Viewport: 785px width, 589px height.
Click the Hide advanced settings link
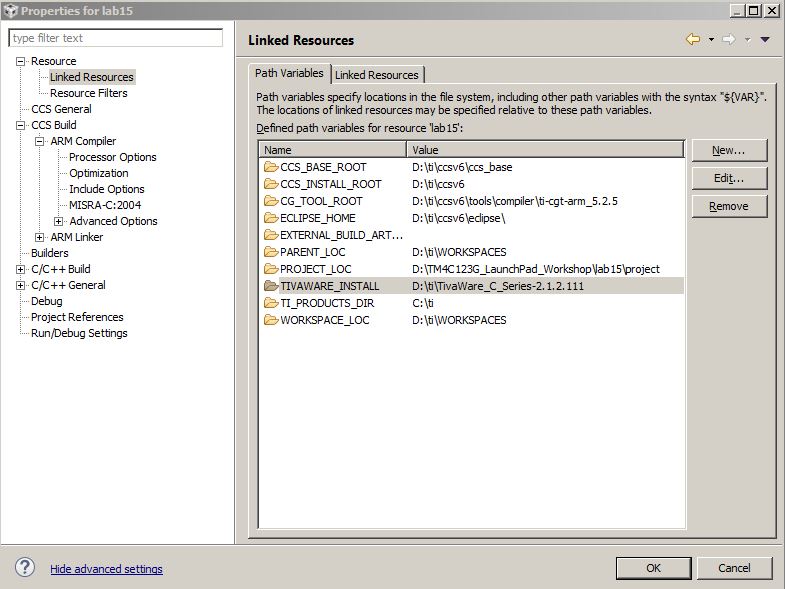click(x=106, y=569)
